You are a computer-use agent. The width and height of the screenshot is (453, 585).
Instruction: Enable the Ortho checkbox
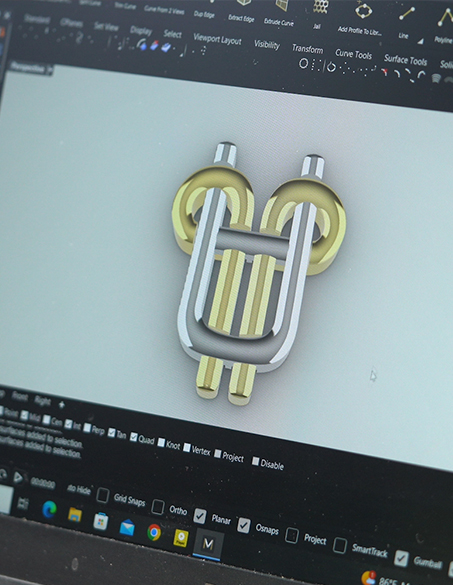pos(158,506)
